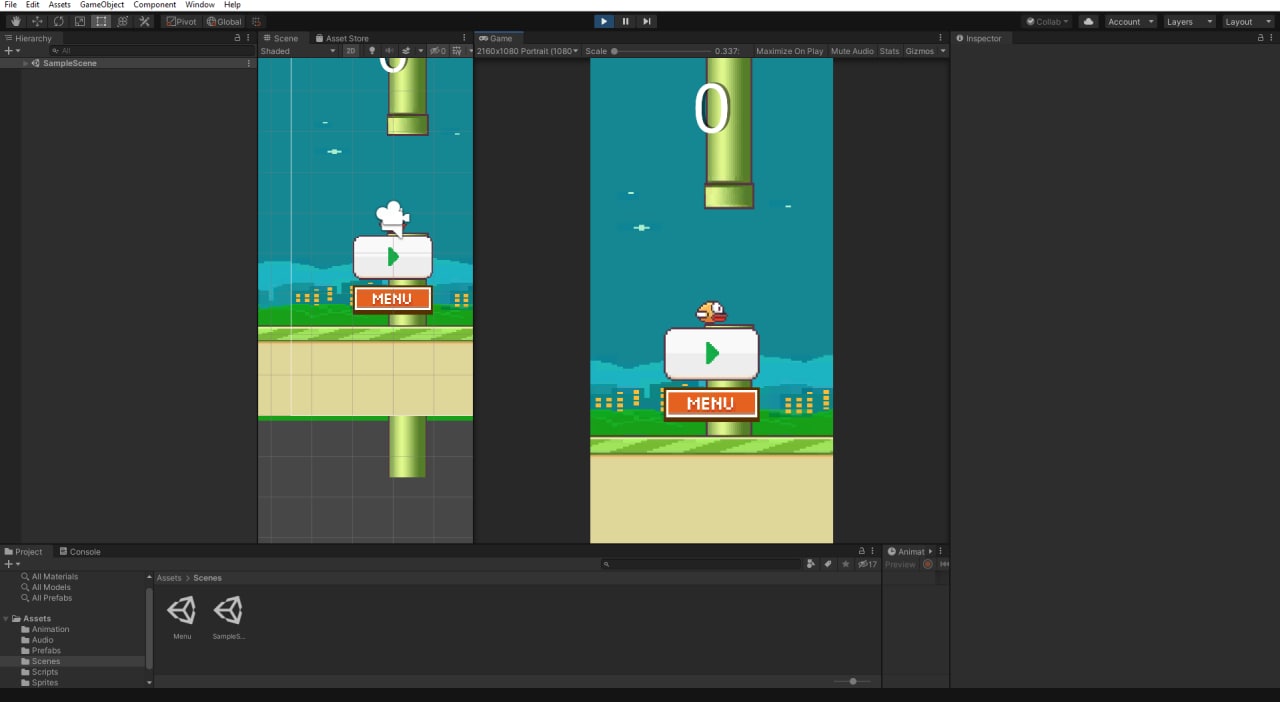
Task: Click the Play button
Action: (604, 21)
